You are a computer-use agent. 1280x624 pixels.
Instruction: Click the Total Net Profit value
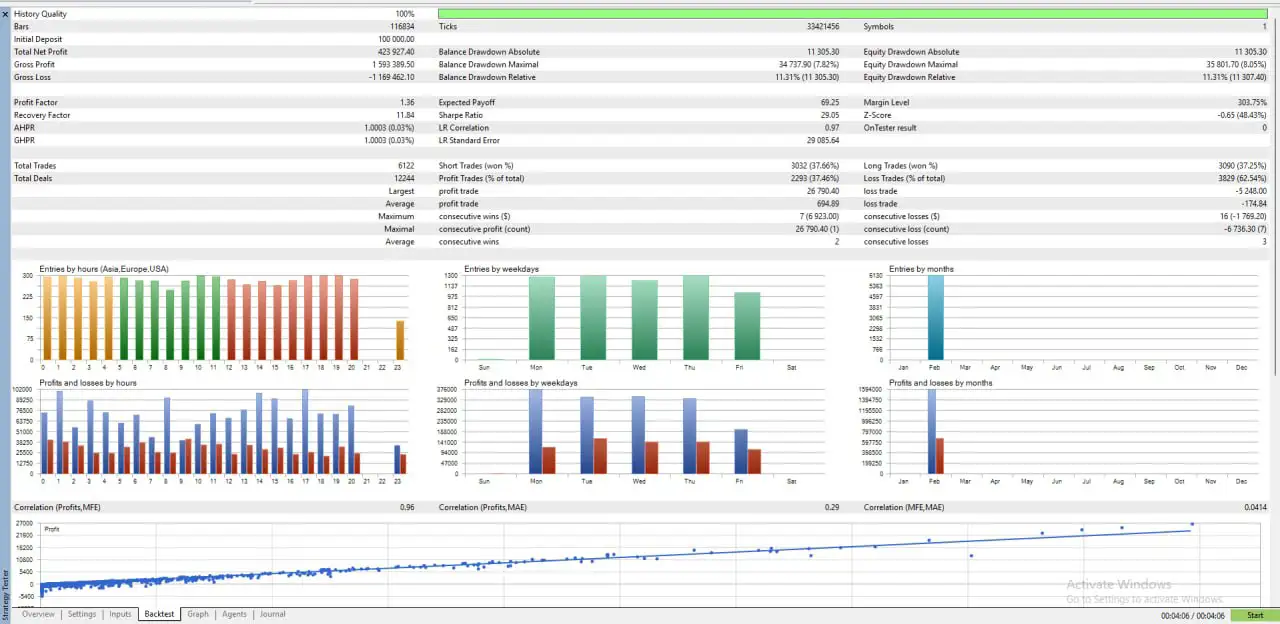click(392, 52)
